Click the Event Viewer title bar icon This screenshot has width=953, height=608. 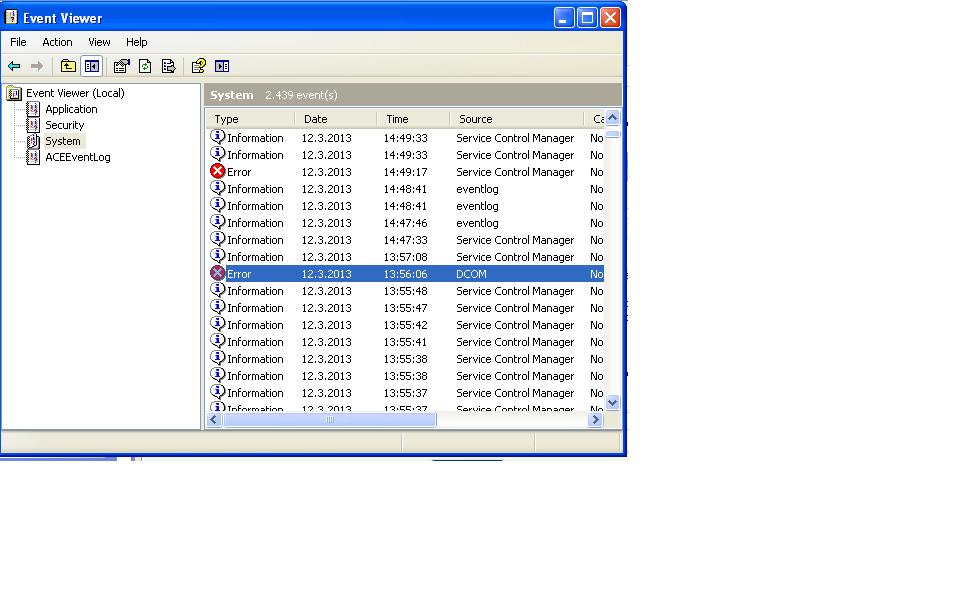11,18
